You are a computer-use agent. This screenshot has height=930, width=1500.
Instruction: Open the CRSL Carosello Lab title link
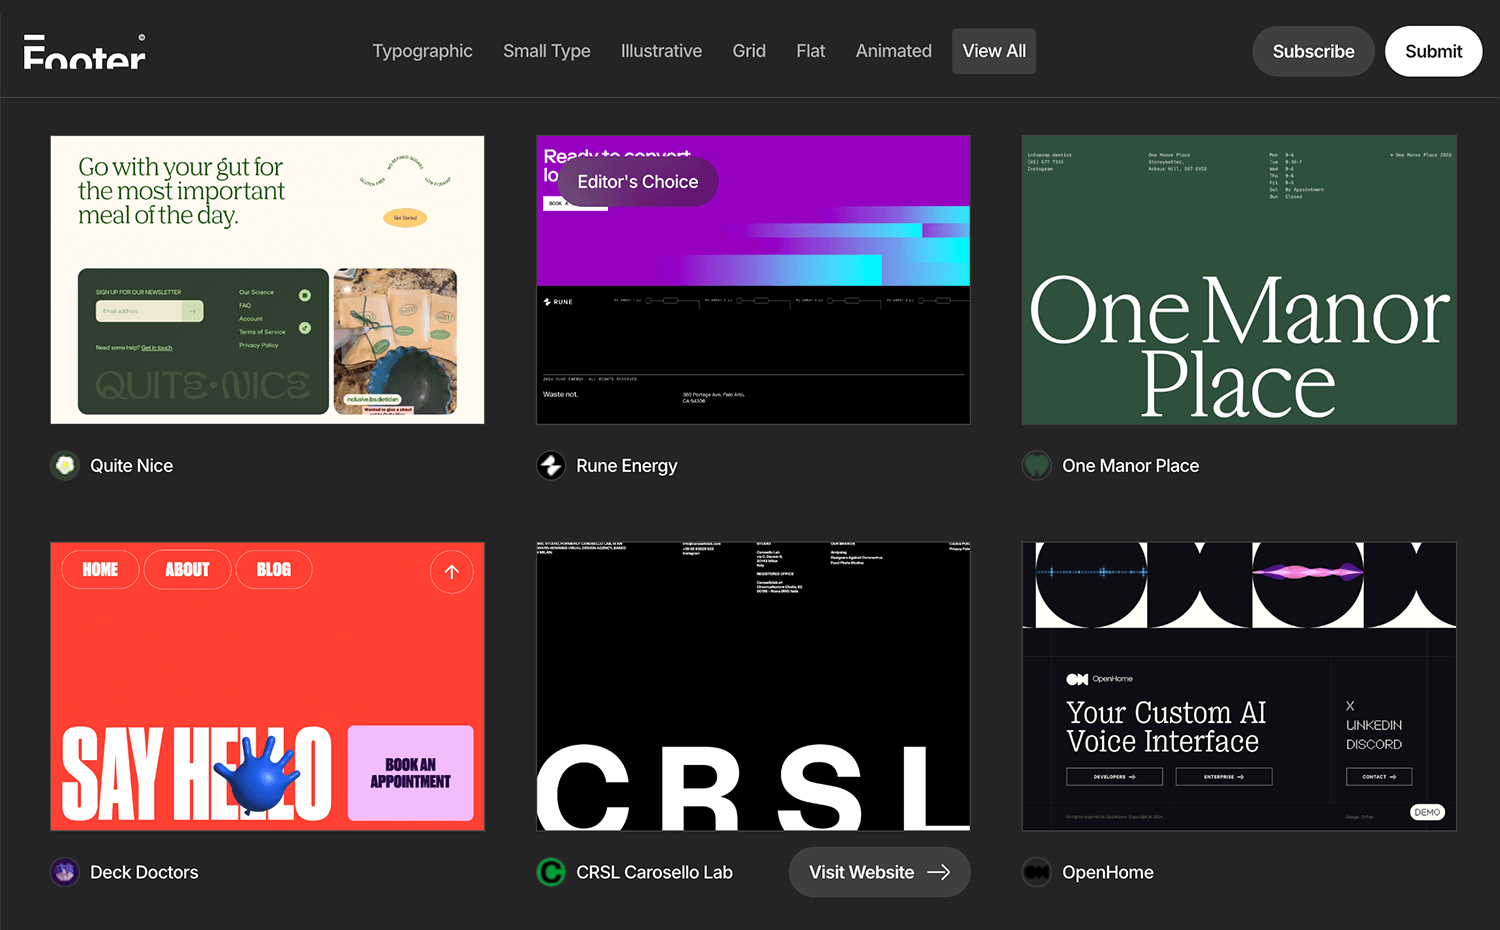click(x=654, y=873)
